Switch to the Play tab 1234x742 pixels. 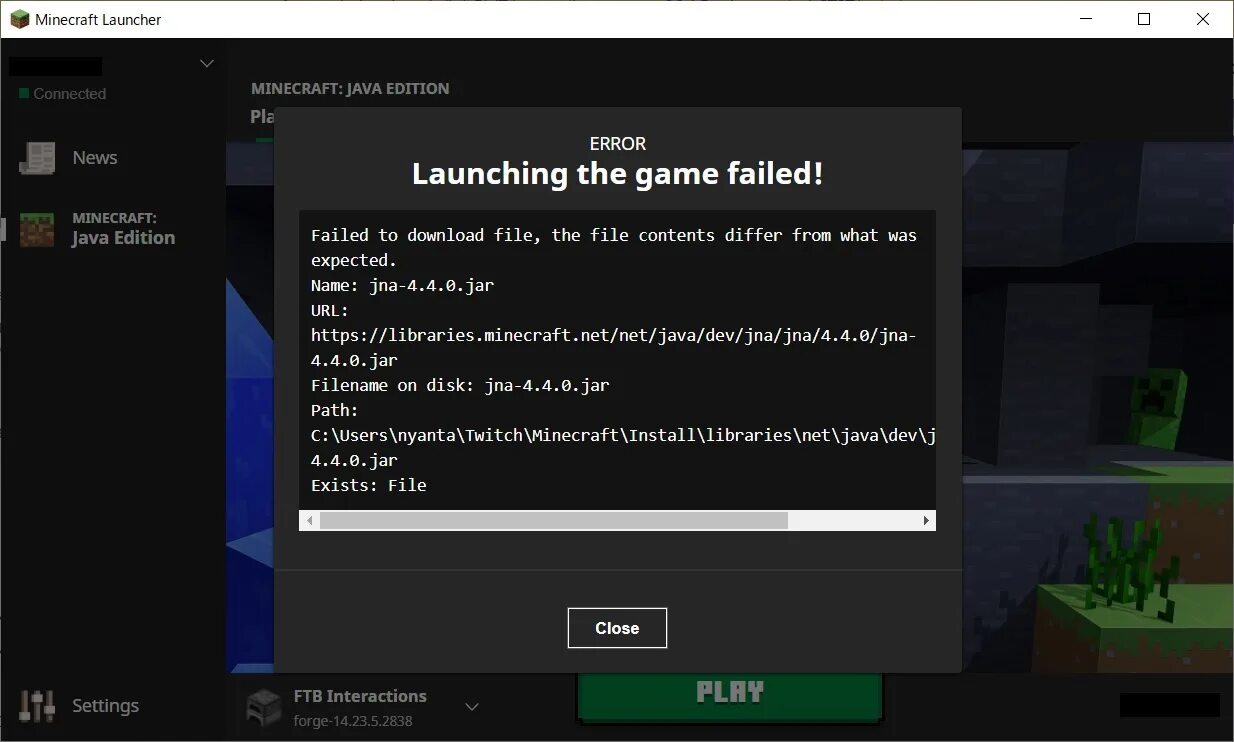pos(262,117)
